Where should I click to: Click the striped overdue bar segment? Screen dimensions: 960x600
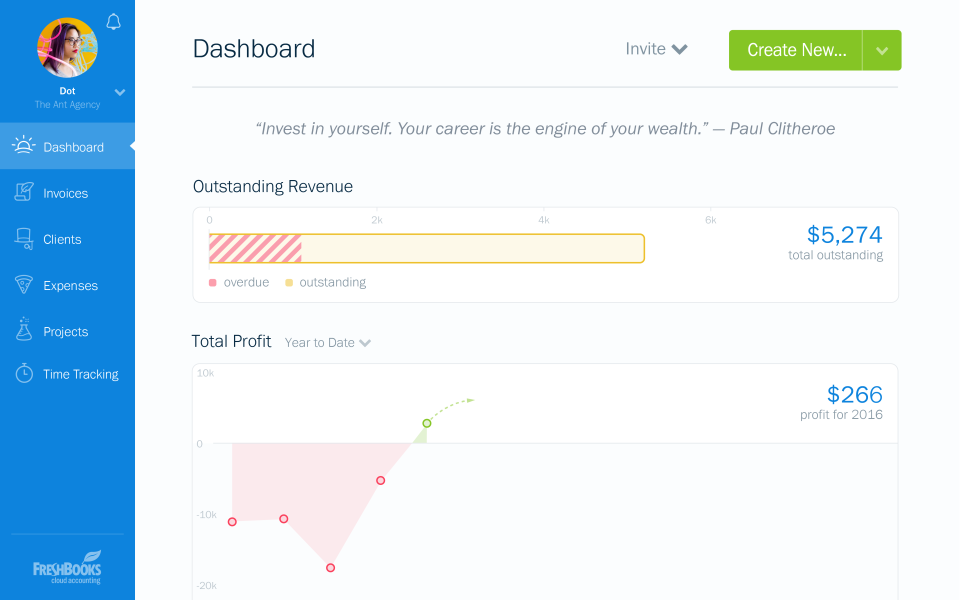tap(255, 249)
